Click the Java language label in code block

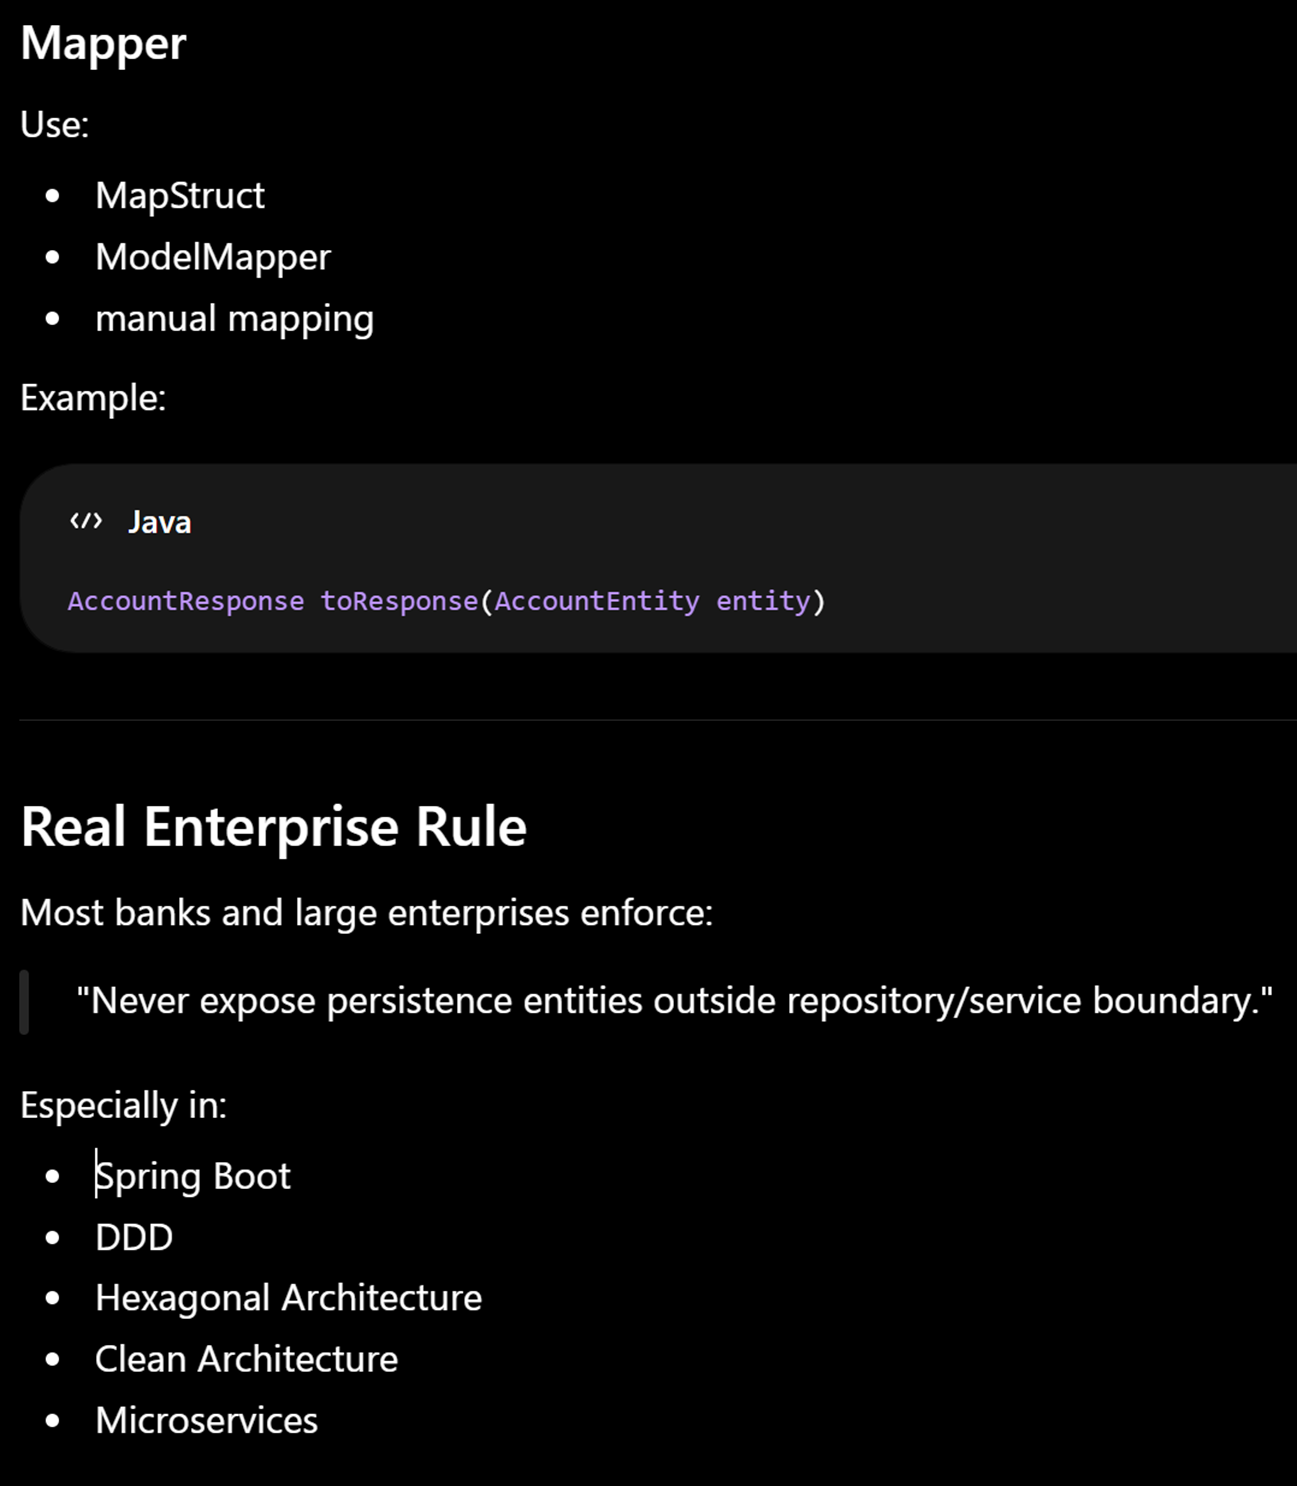(159, 522)
